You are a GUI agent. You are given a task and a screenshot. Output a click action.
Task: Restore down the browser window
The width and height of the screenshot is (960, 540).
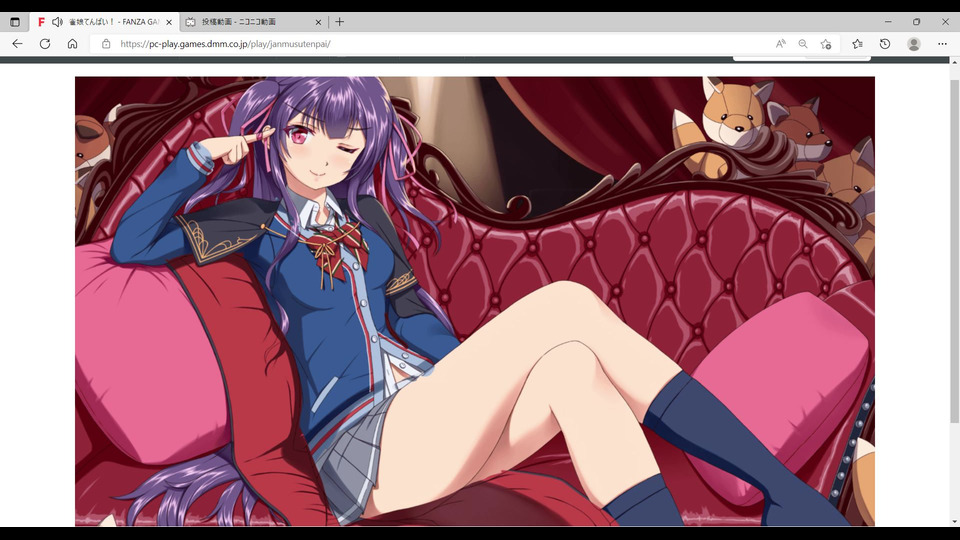point(917,22)
